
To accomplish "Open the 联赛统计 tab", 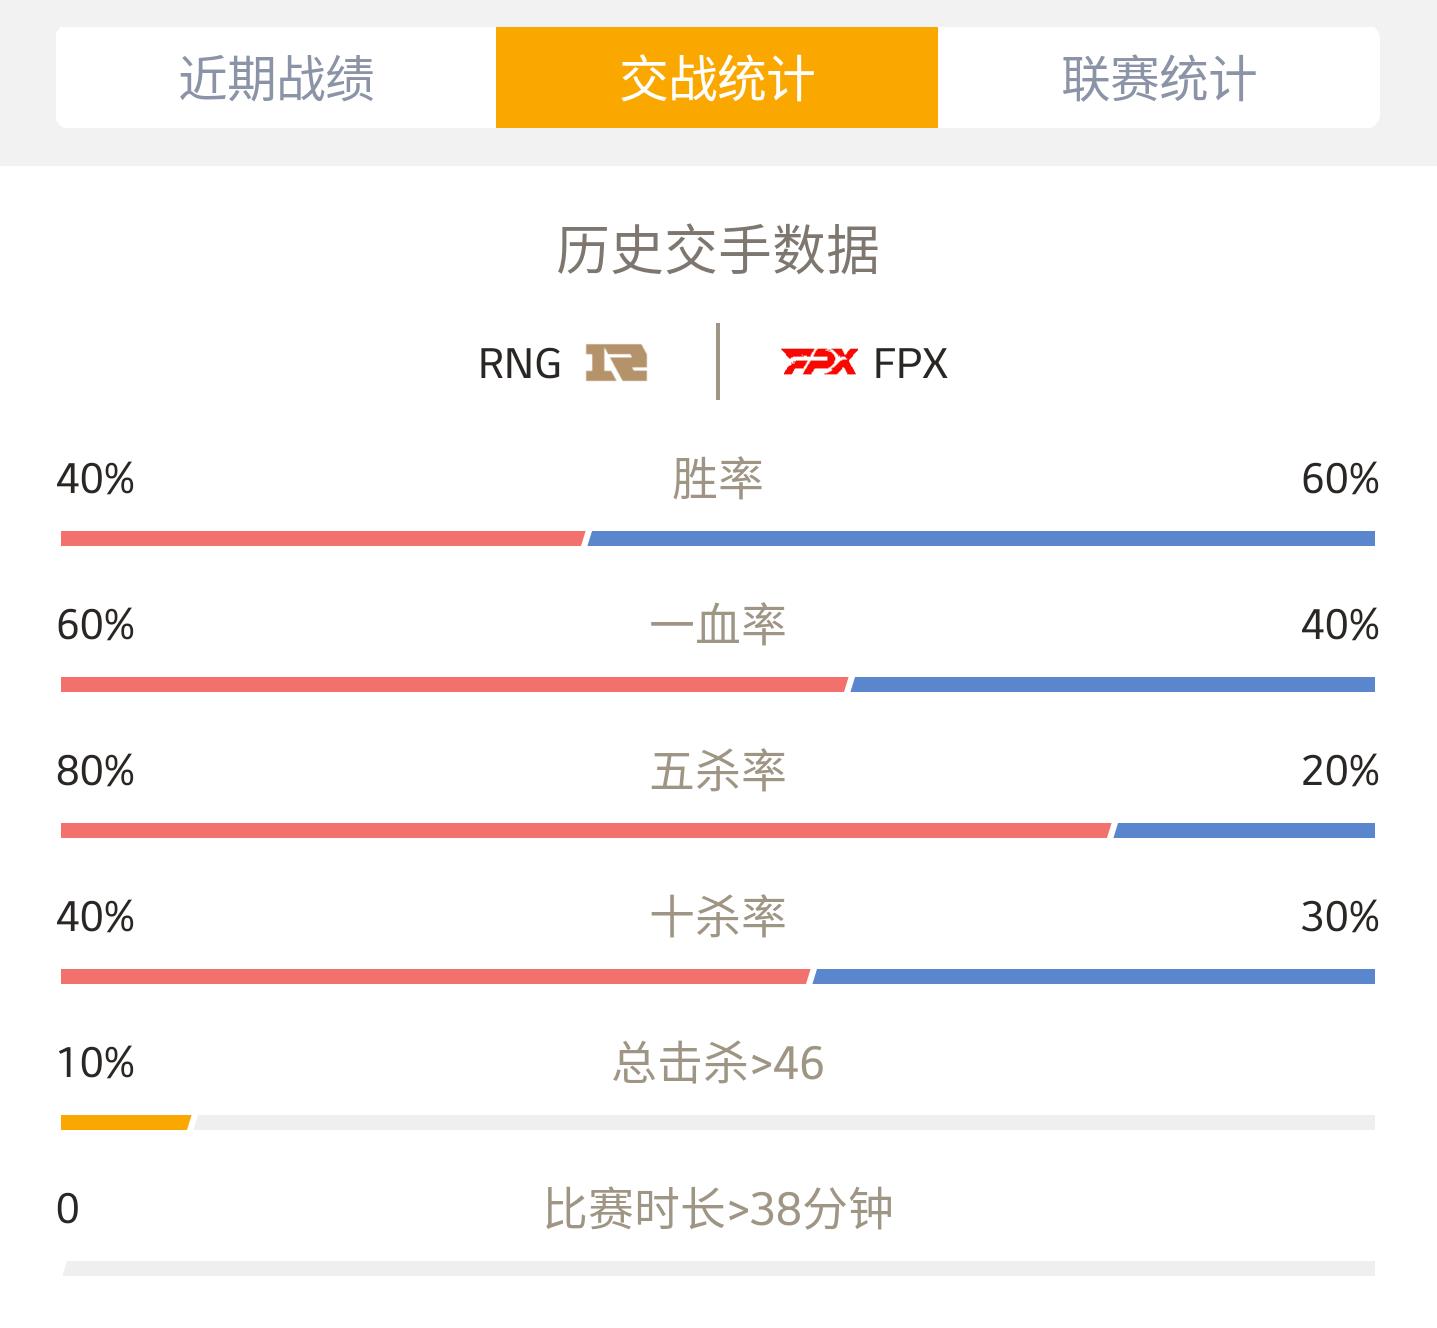I will [1159, 78].
